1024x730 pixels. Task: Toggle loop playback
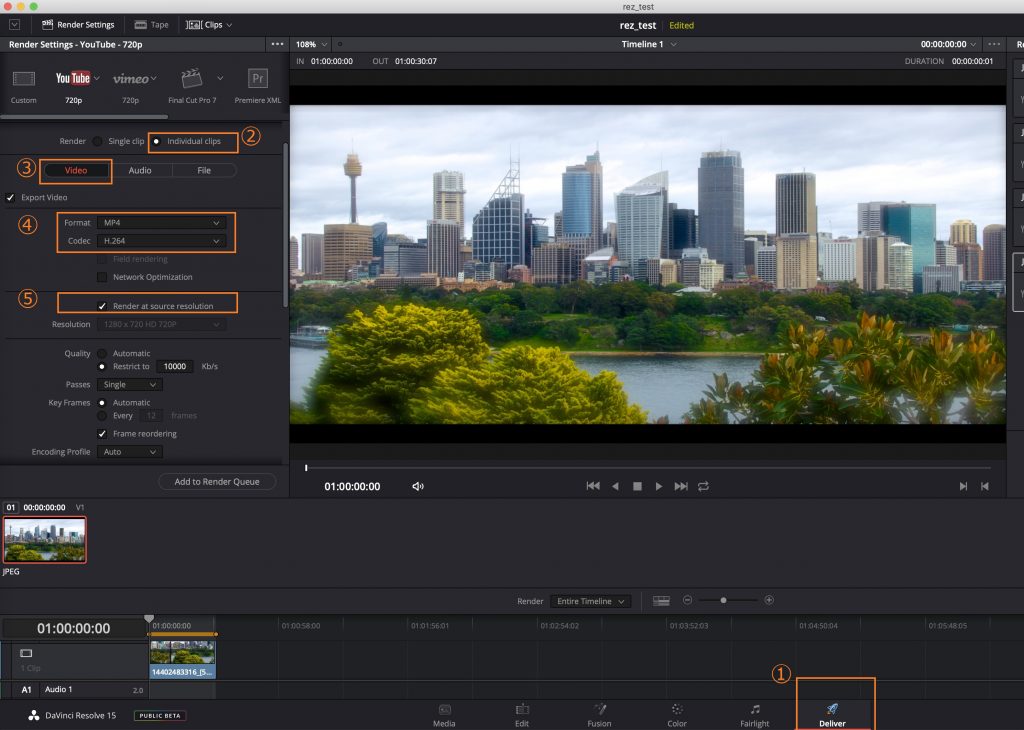point(703,486)
